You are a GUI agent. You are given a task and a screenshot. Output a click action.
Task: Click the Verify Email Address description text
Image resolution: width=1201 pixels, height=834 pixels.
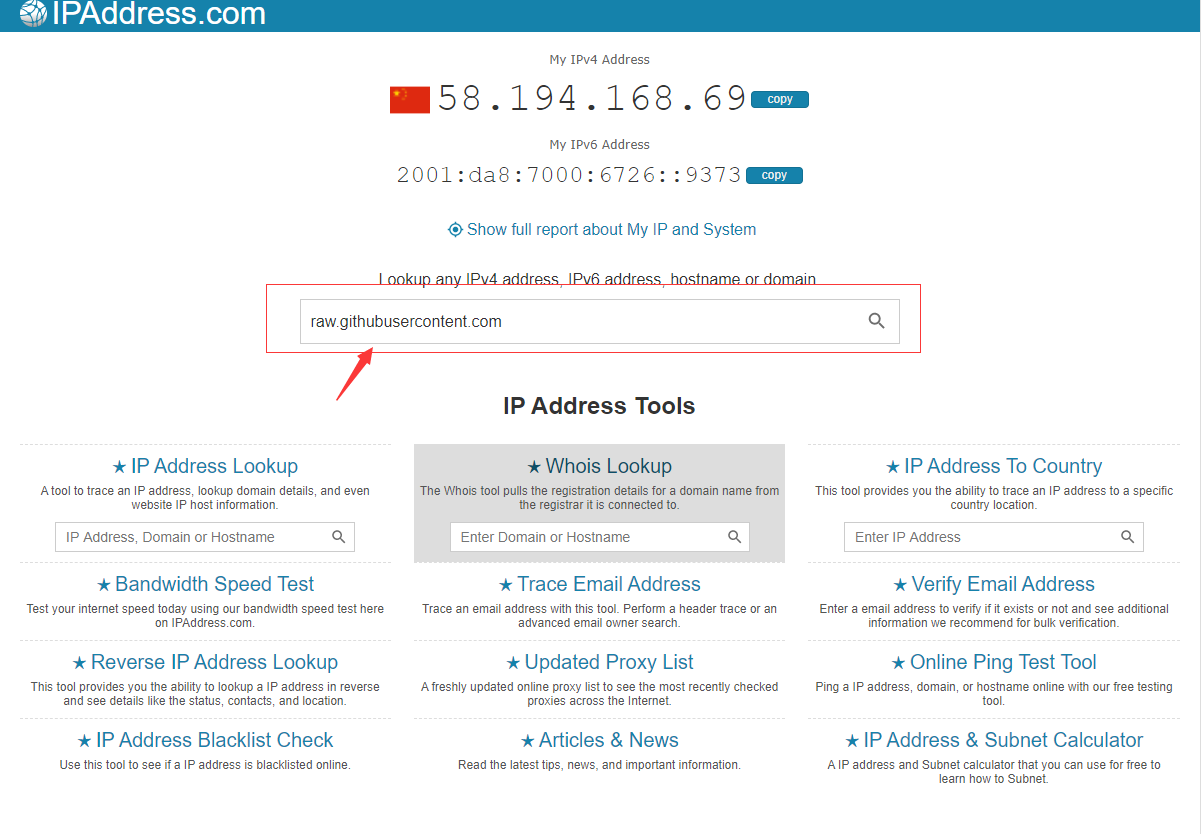click(x=993, y=615)
